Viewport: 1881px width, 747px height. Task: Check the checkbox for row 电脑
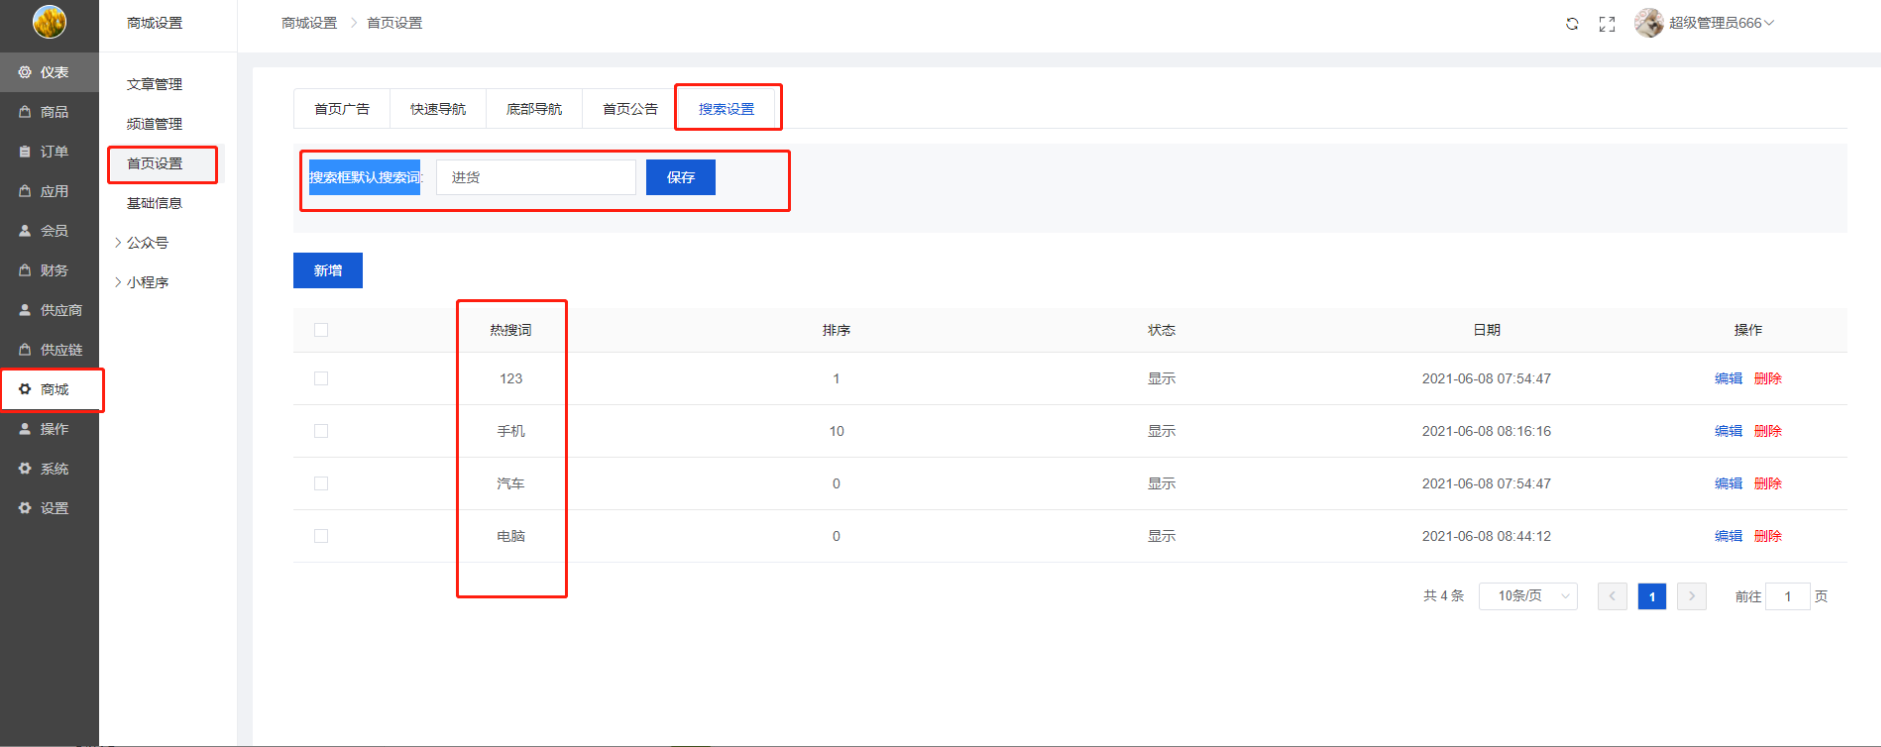(321, 536)
